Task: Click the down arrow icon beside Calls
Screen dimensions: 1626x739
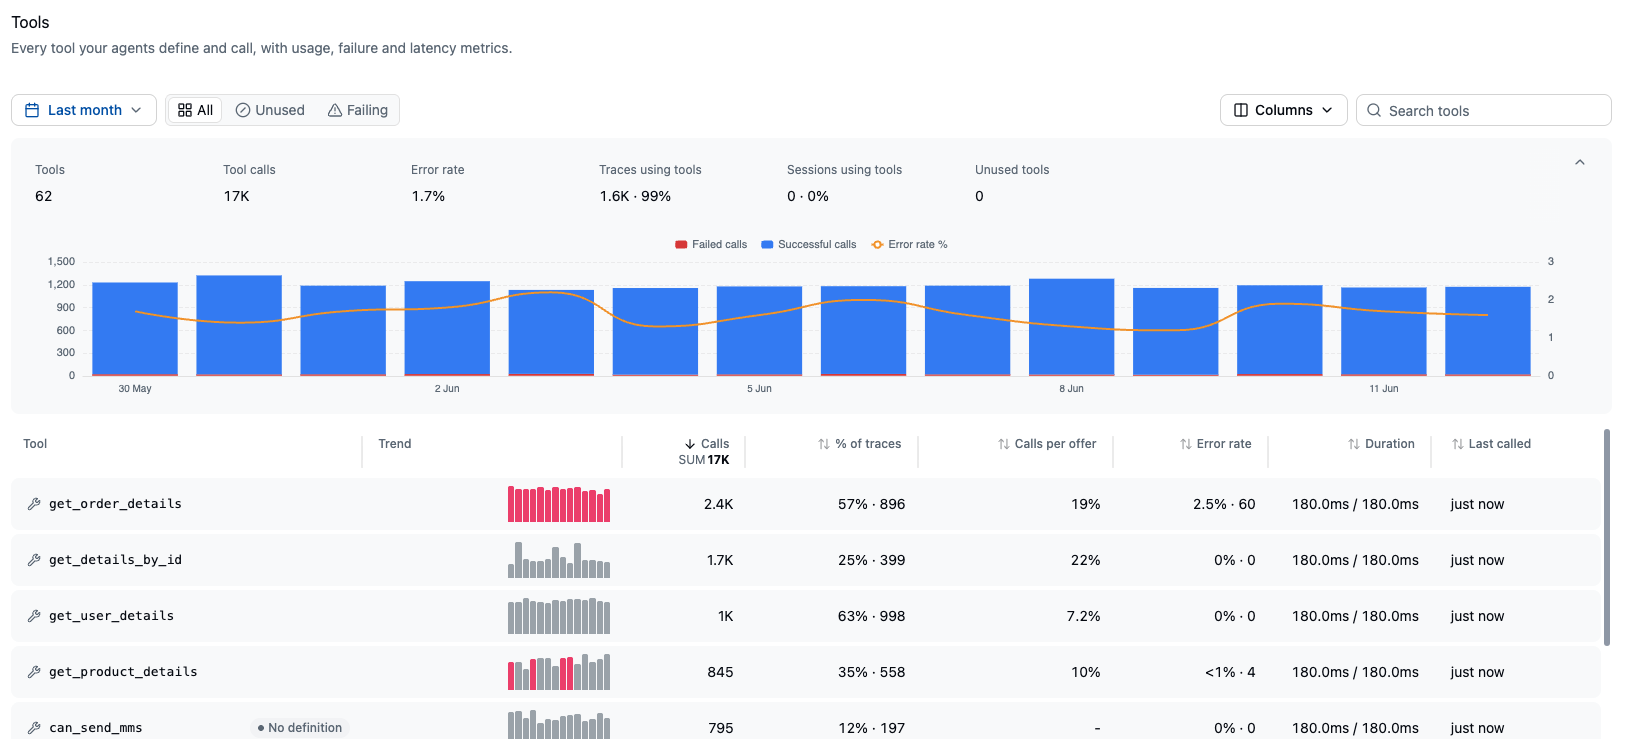Action: pos(690,444)
